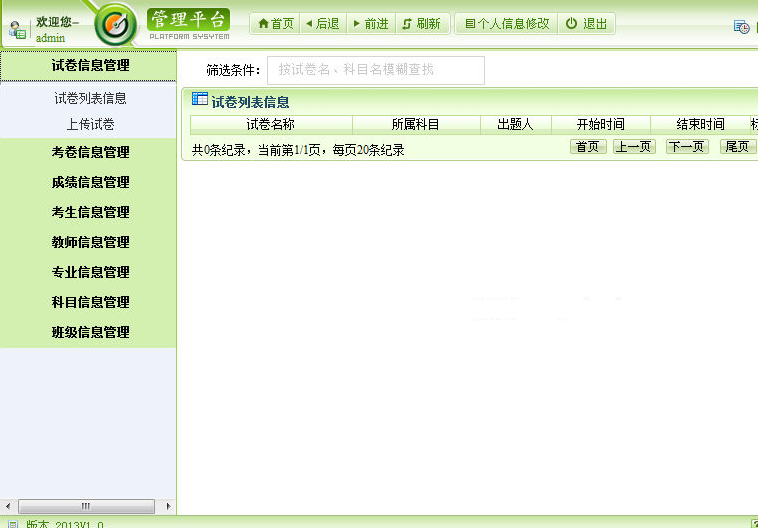758x528 pixels.
Task: Click the sidebar scrollbar left arrow
Action: click(x=8, y=506)
